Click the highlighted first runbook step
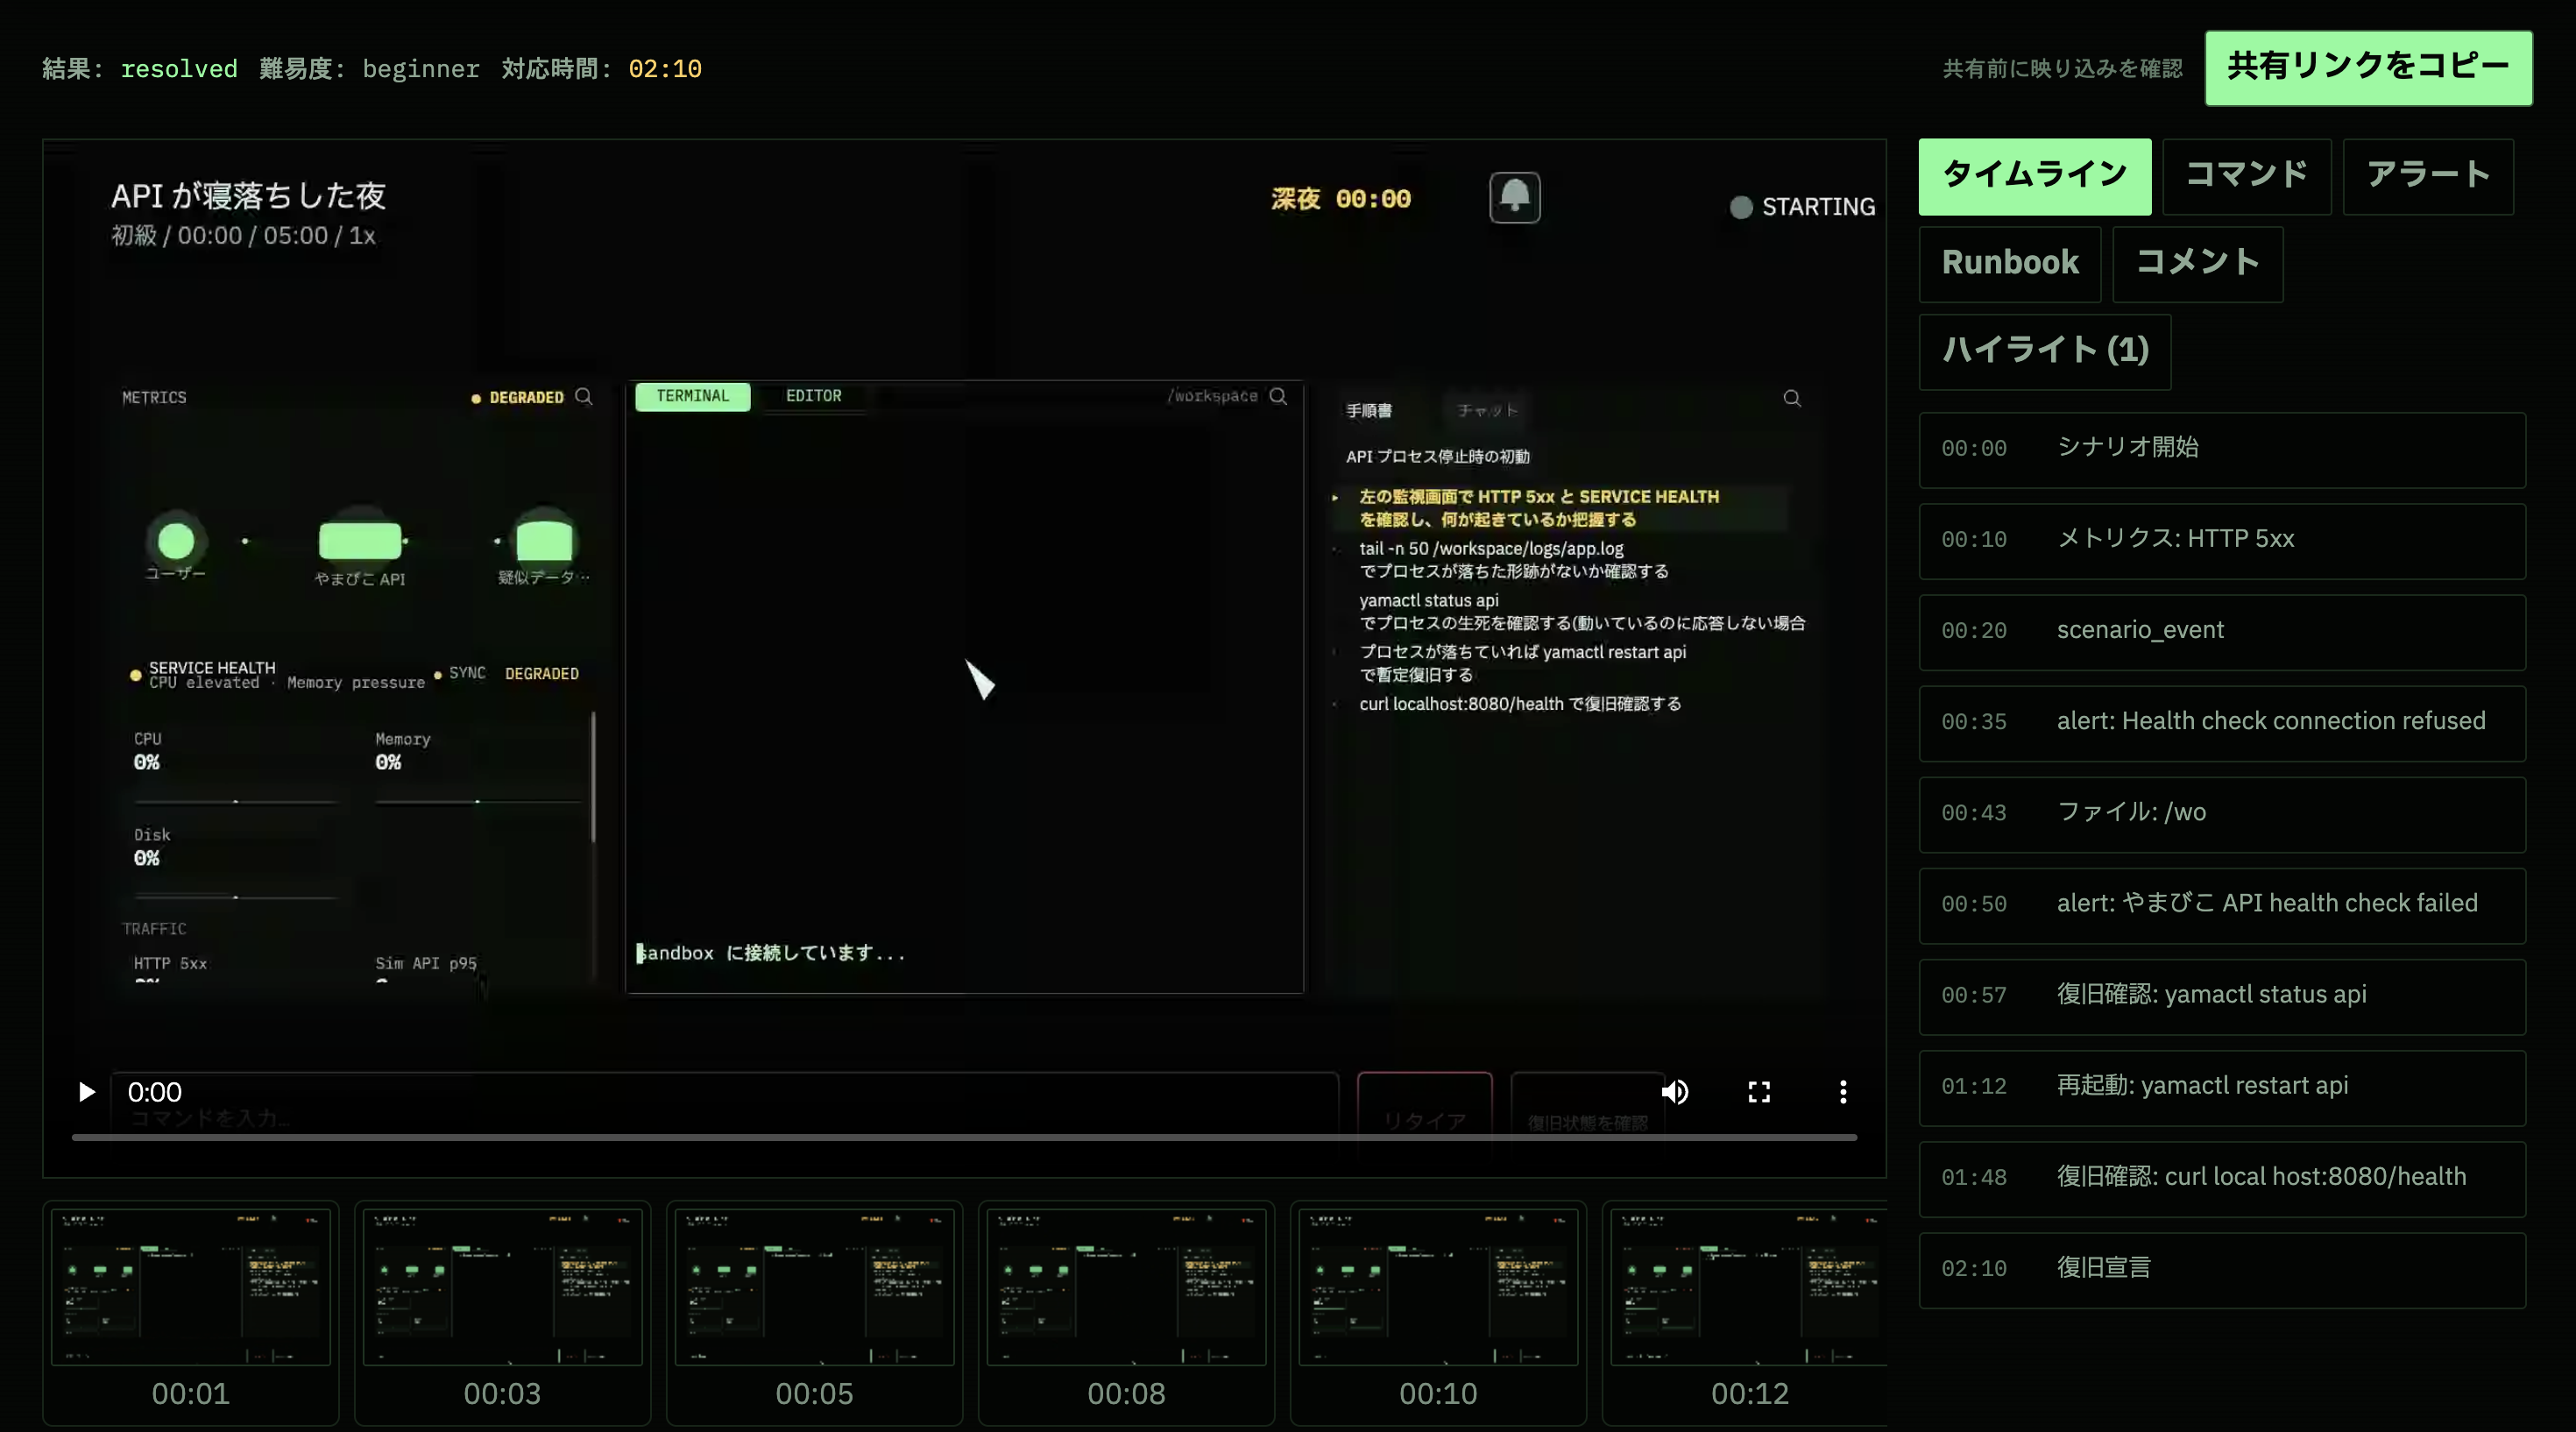This screenshot has width=2576, height=1432. pos(1560,508)
